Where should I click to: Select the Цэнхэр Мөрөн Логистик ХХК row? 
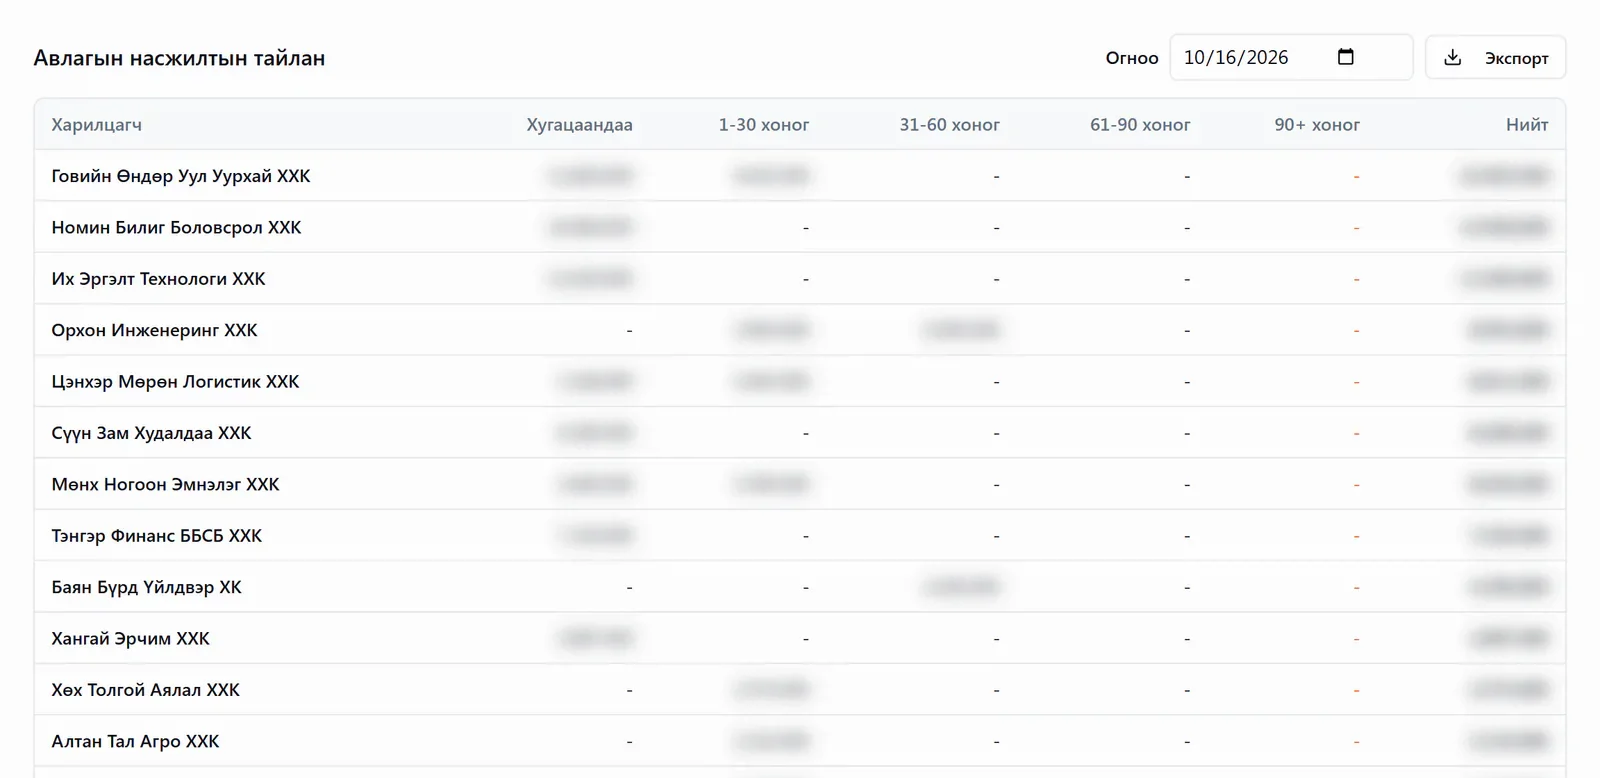(800, 381)
